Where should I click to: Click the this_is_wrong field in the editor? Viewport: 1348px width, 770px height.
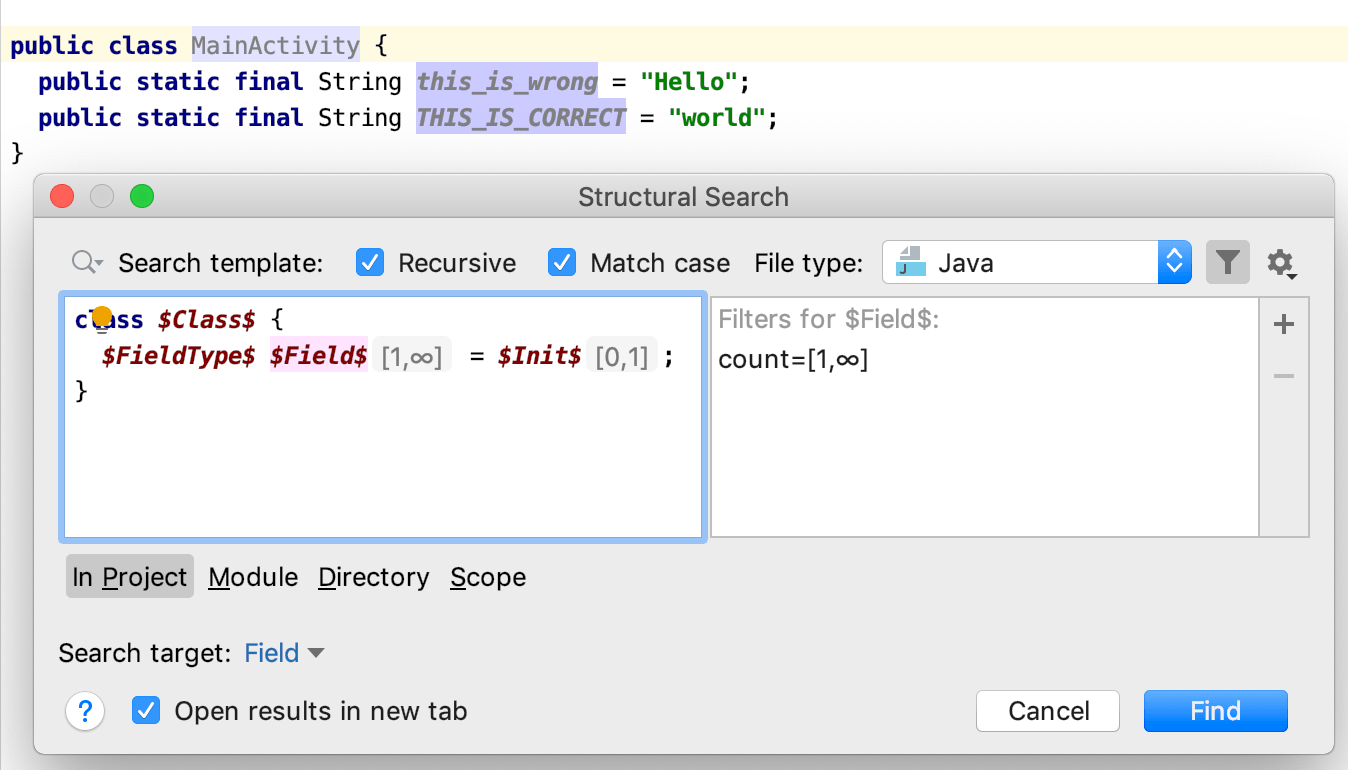[507, 81]
